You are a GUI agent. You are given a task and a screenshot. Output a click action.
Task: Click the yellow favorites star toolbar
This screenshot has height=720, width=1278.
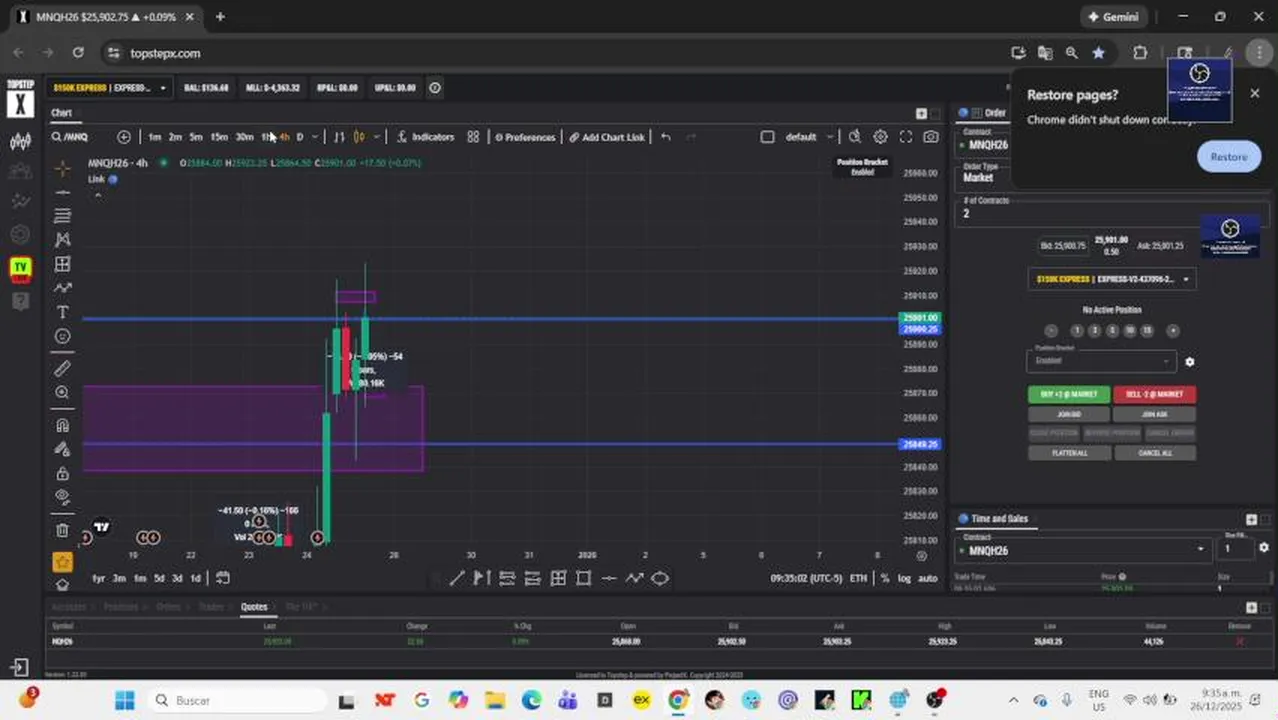62,562
